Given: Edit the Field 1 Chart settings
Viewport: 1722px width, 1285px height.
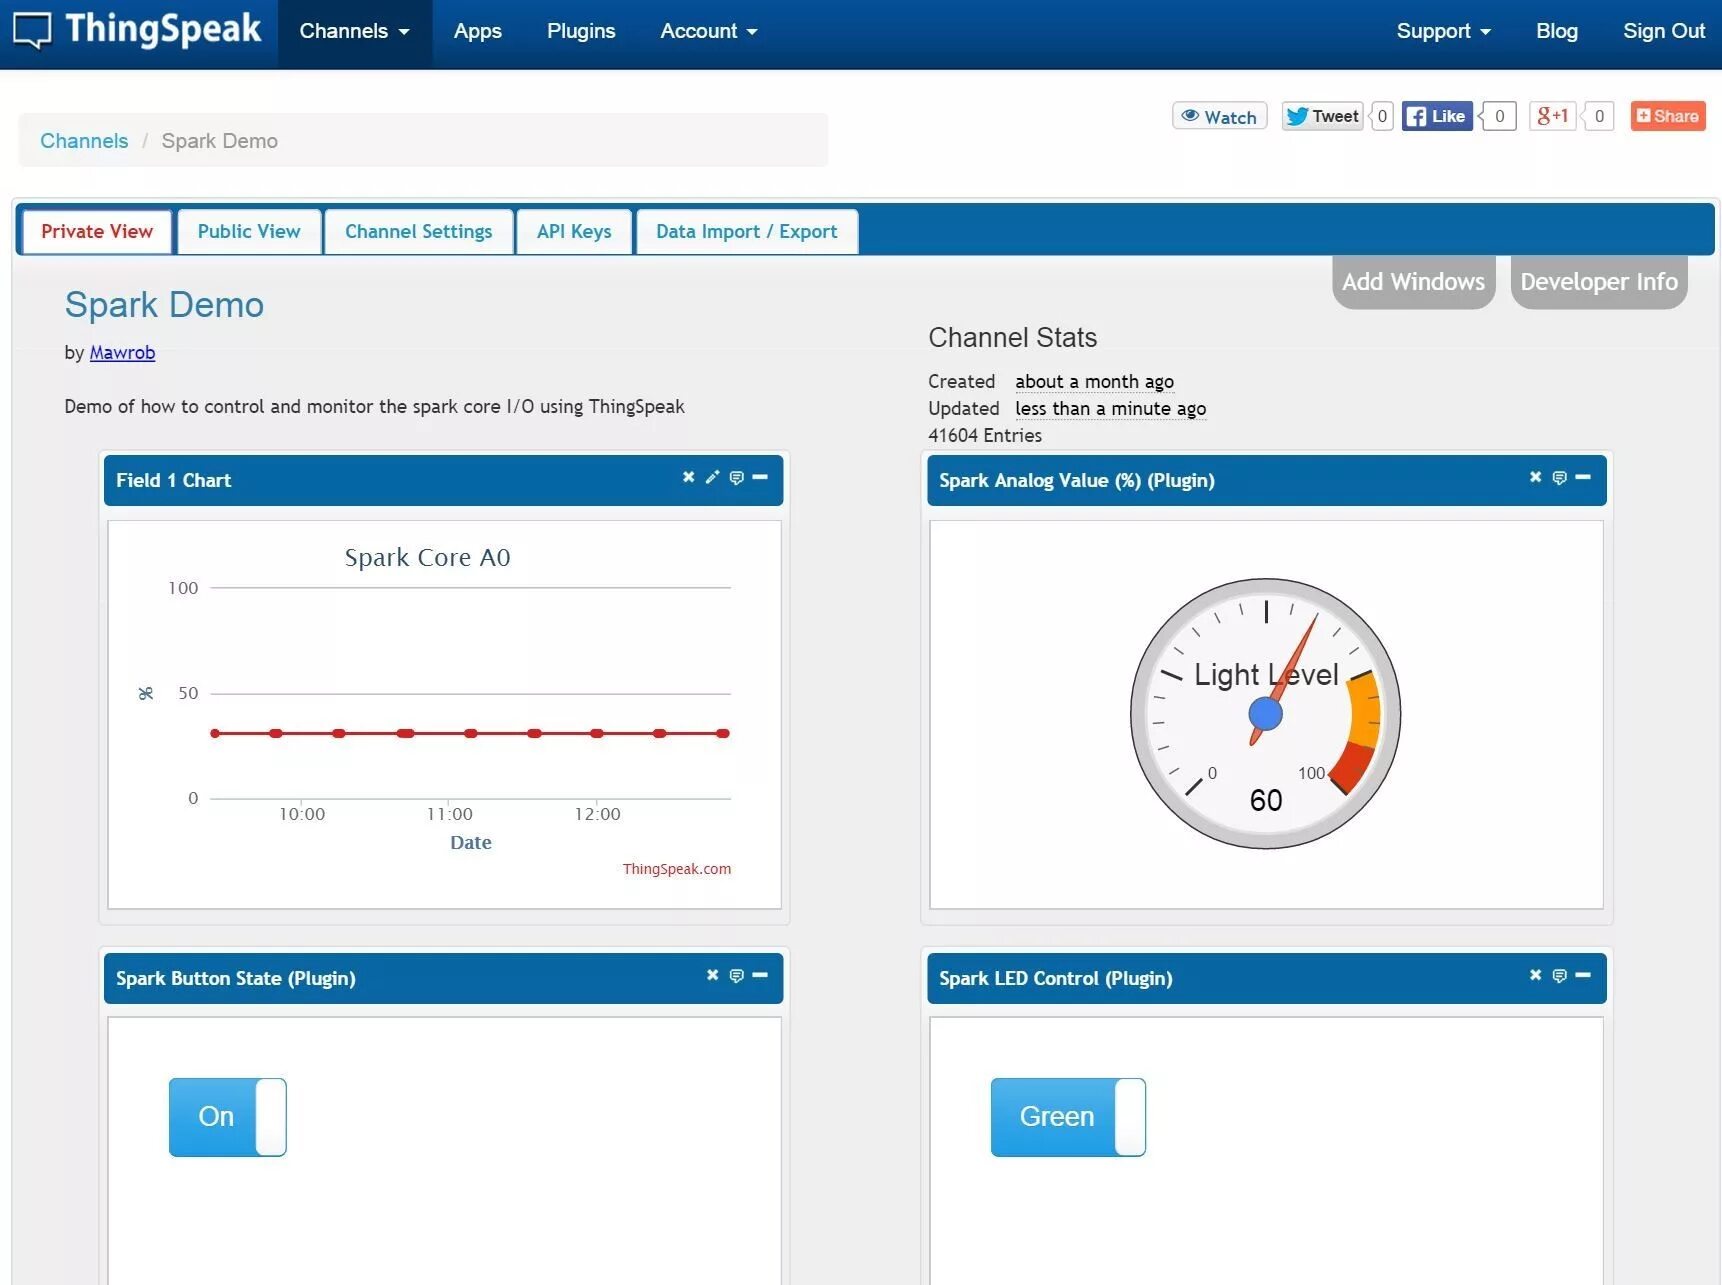Looking at the screenshot, I should [x=712, y=478].
